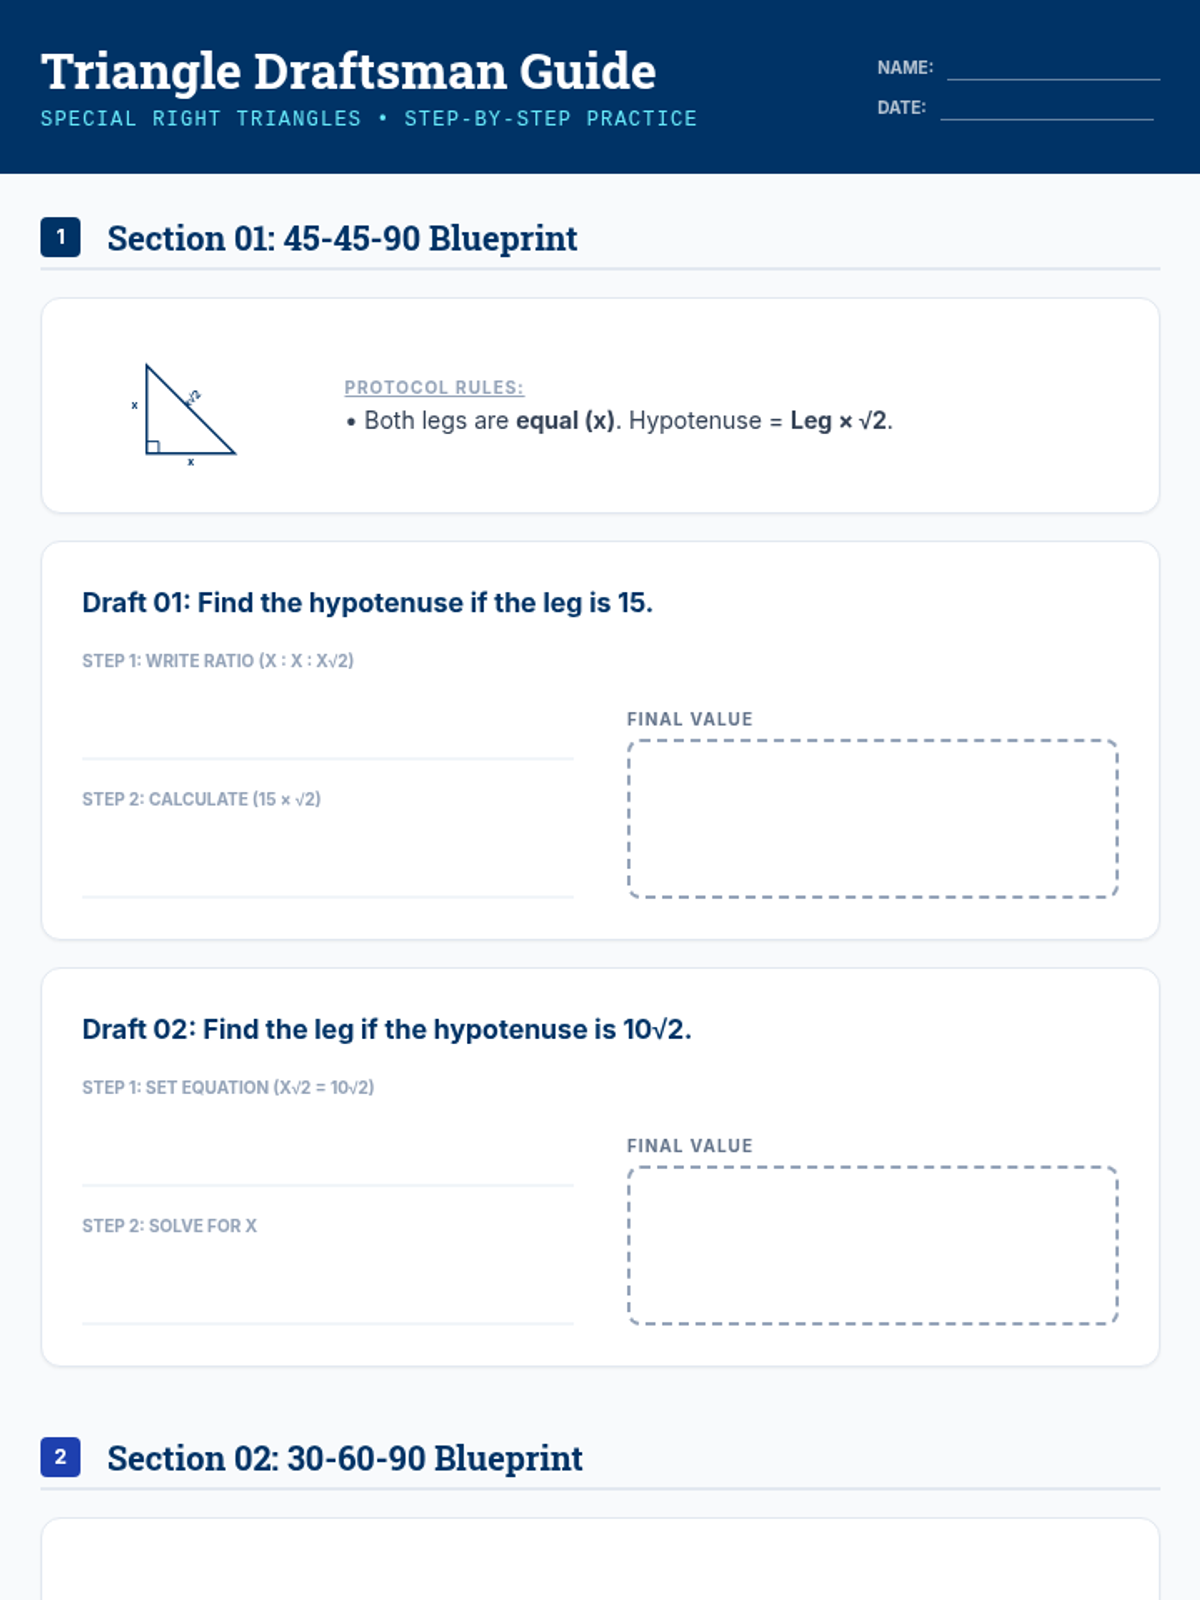The image size is (1200, 1600).
Task: Click the hypotenuse rule bullet text
Action: (619, 421)
